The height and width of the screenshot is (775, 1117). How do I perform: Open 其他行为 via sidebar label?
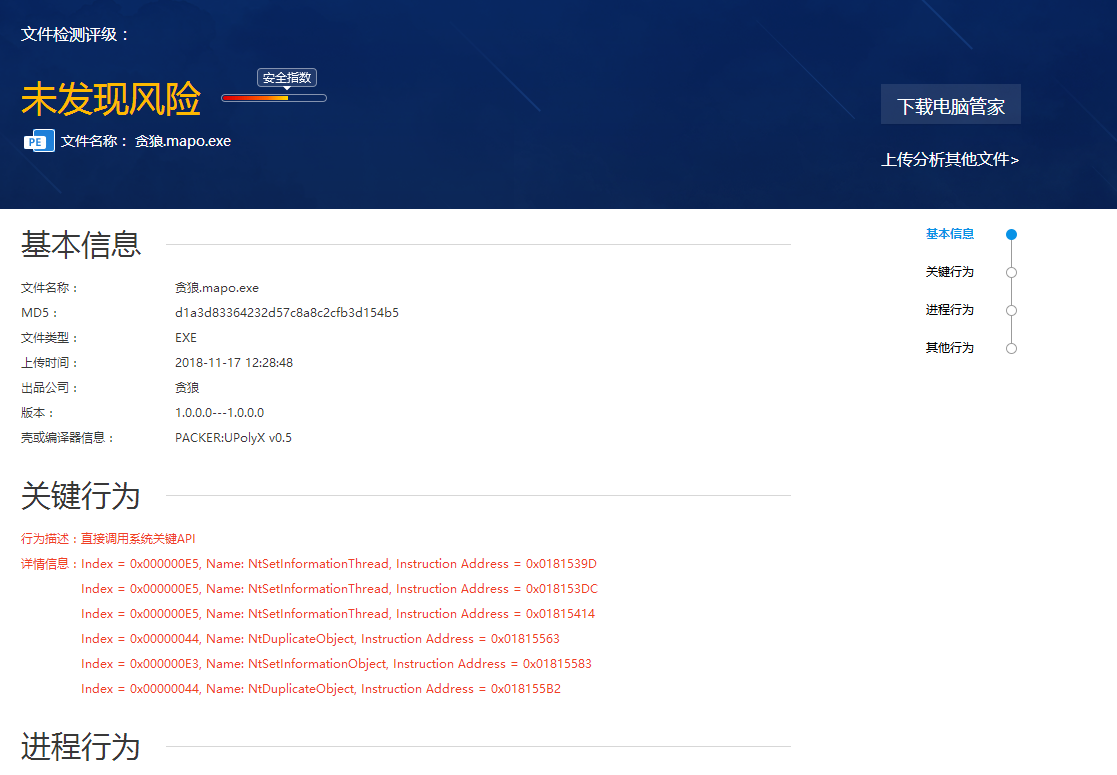(x=949, y=348)
